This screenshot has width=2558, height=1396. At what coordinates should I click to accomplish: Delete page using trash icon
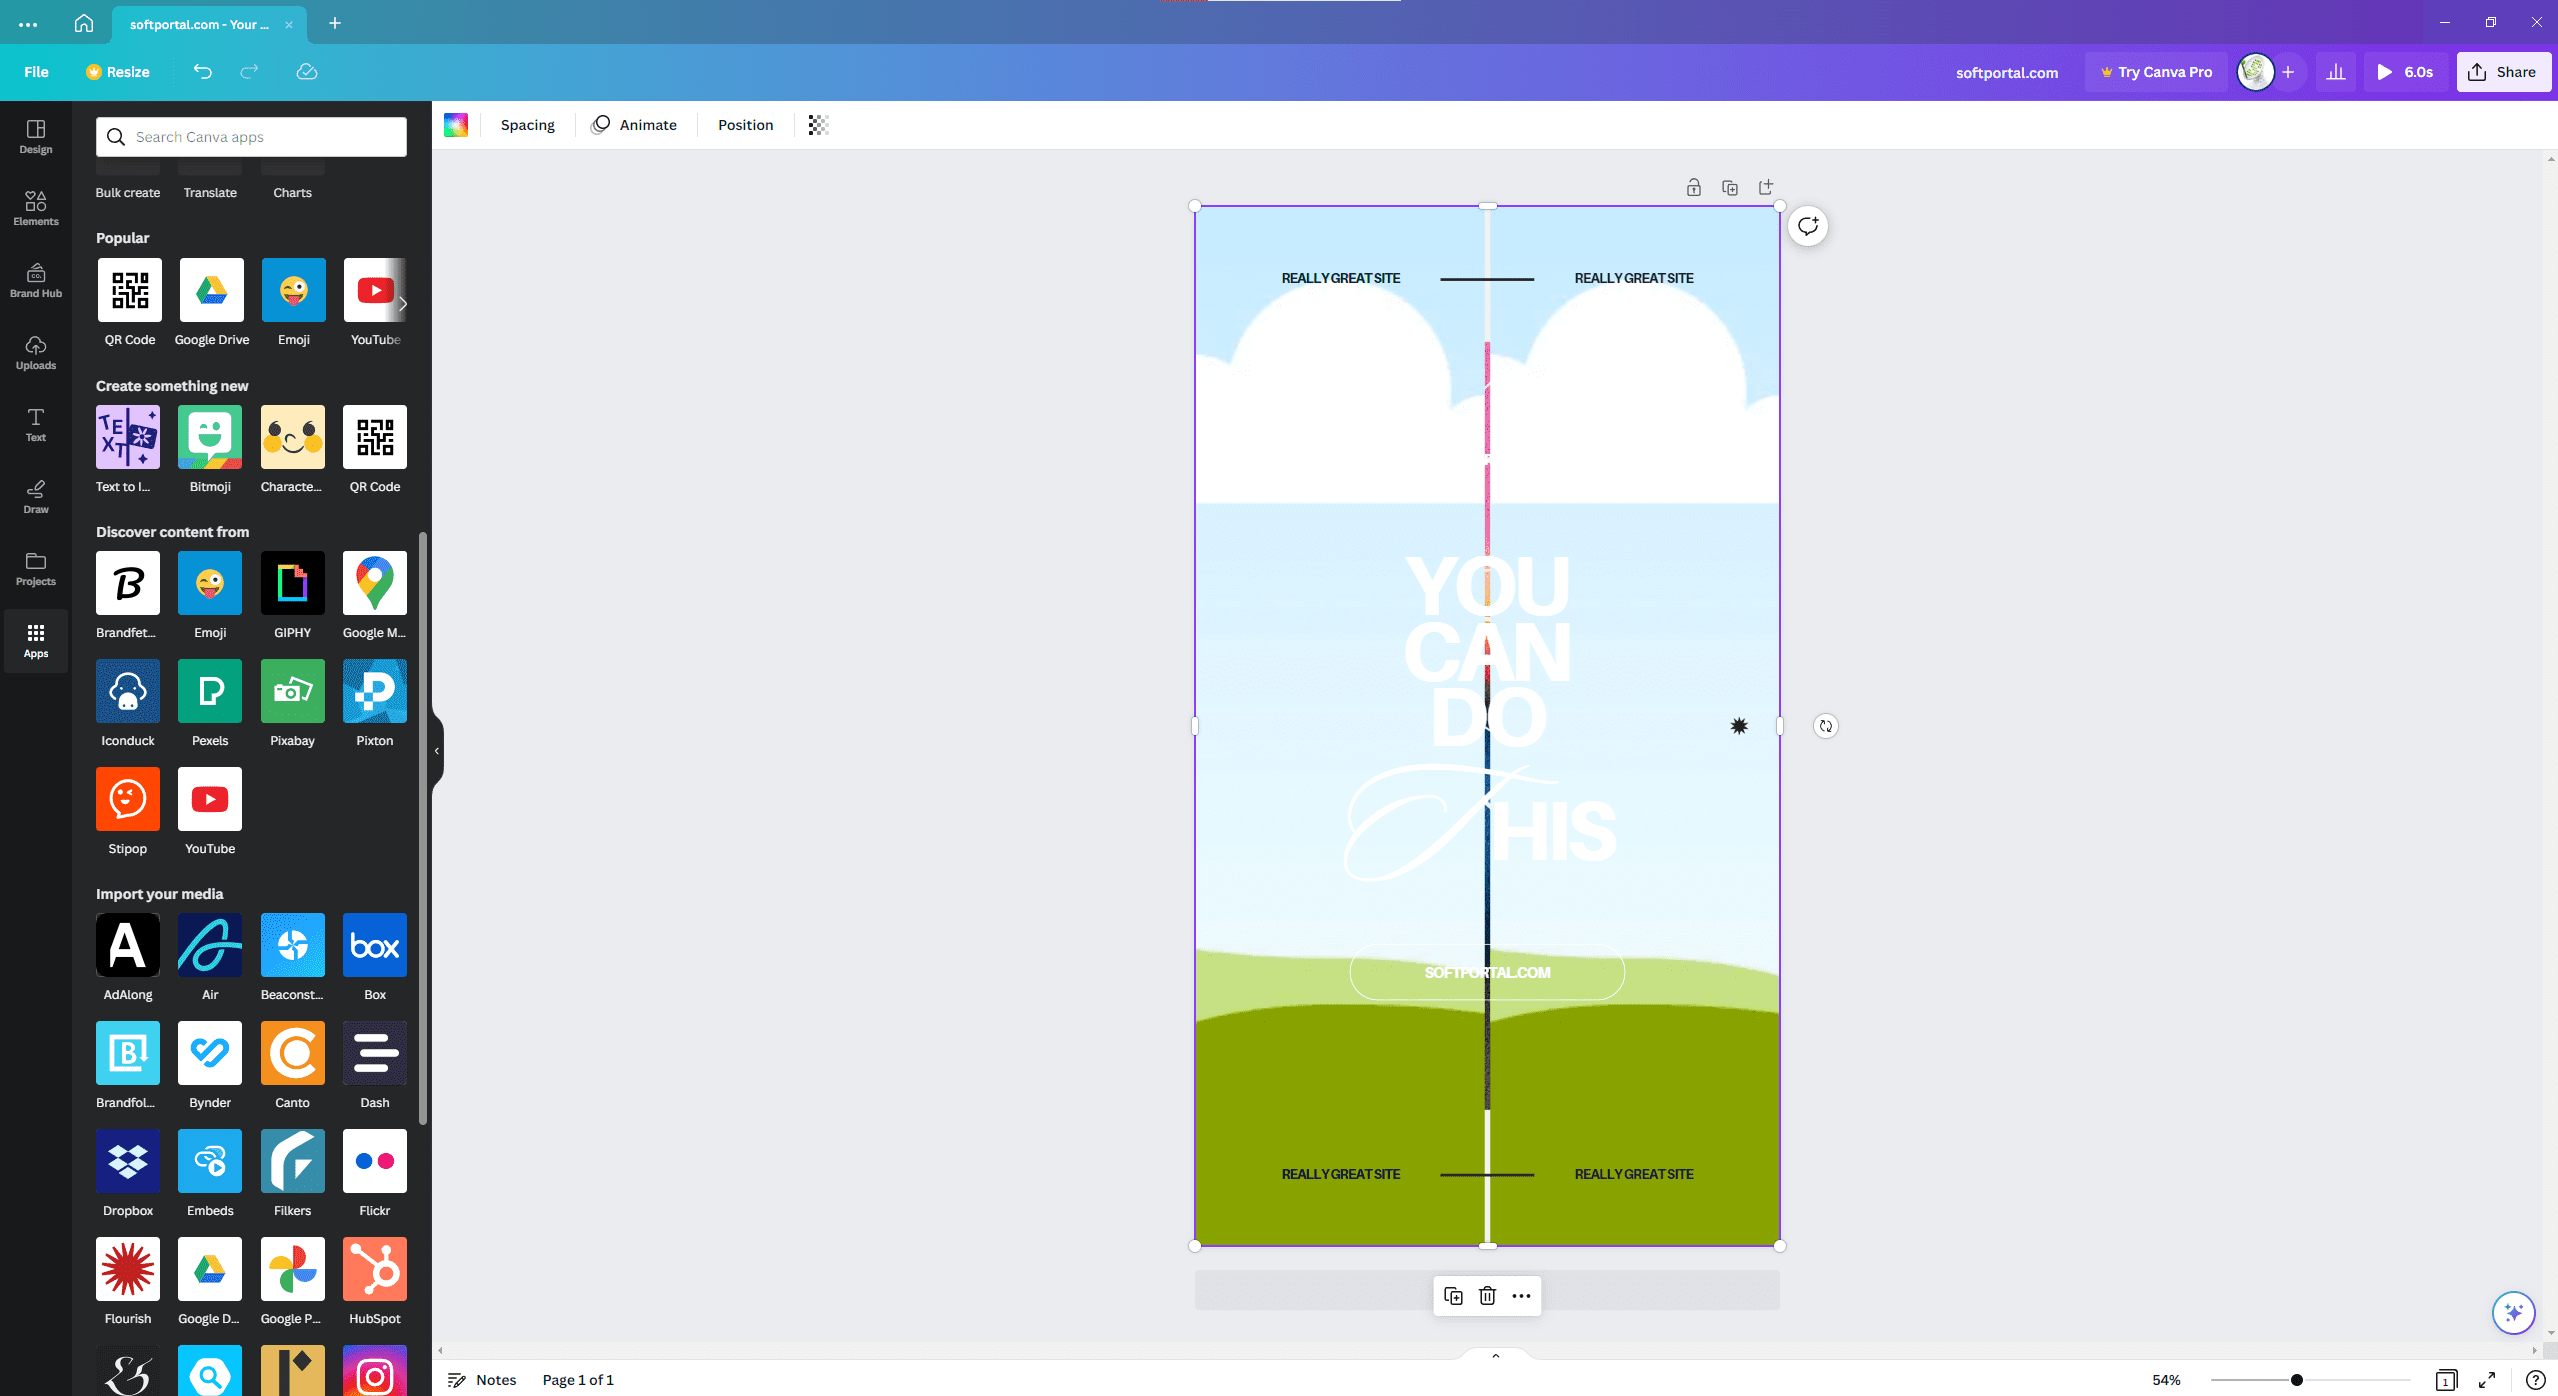(x=1487, y=1296)
